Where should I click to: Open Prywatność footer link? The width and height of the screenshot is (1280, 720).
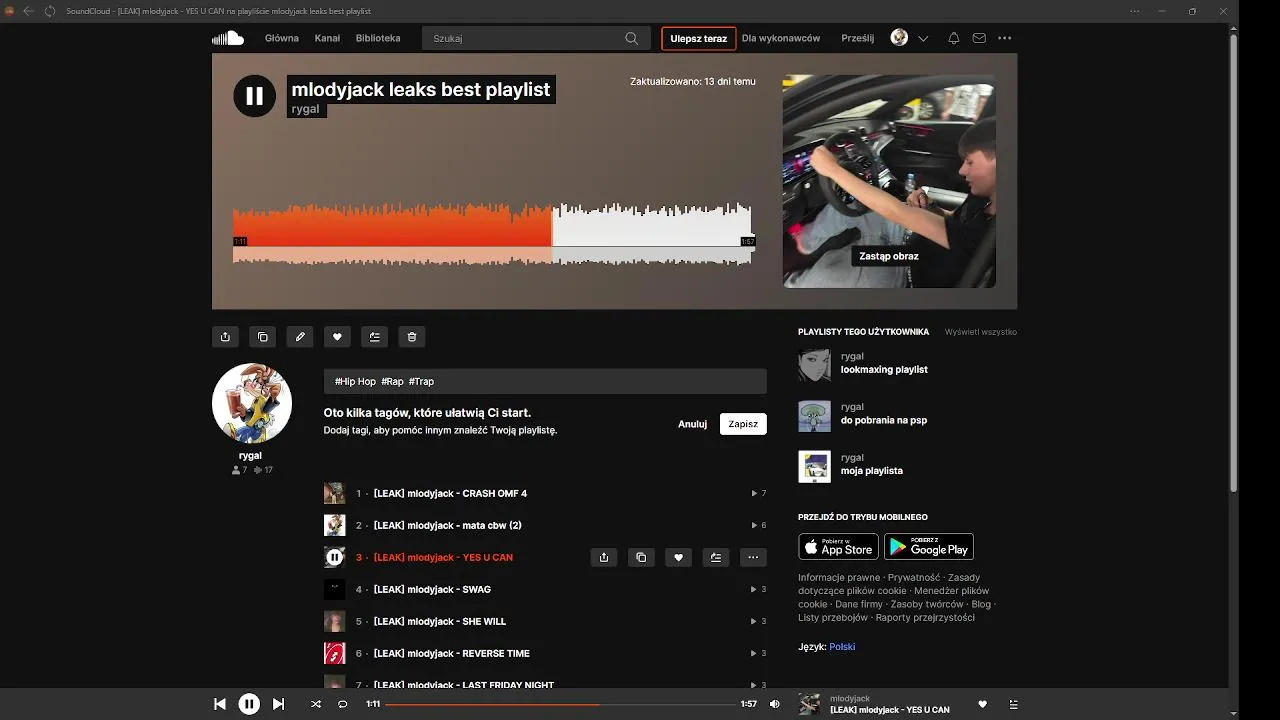click(914, 577)
